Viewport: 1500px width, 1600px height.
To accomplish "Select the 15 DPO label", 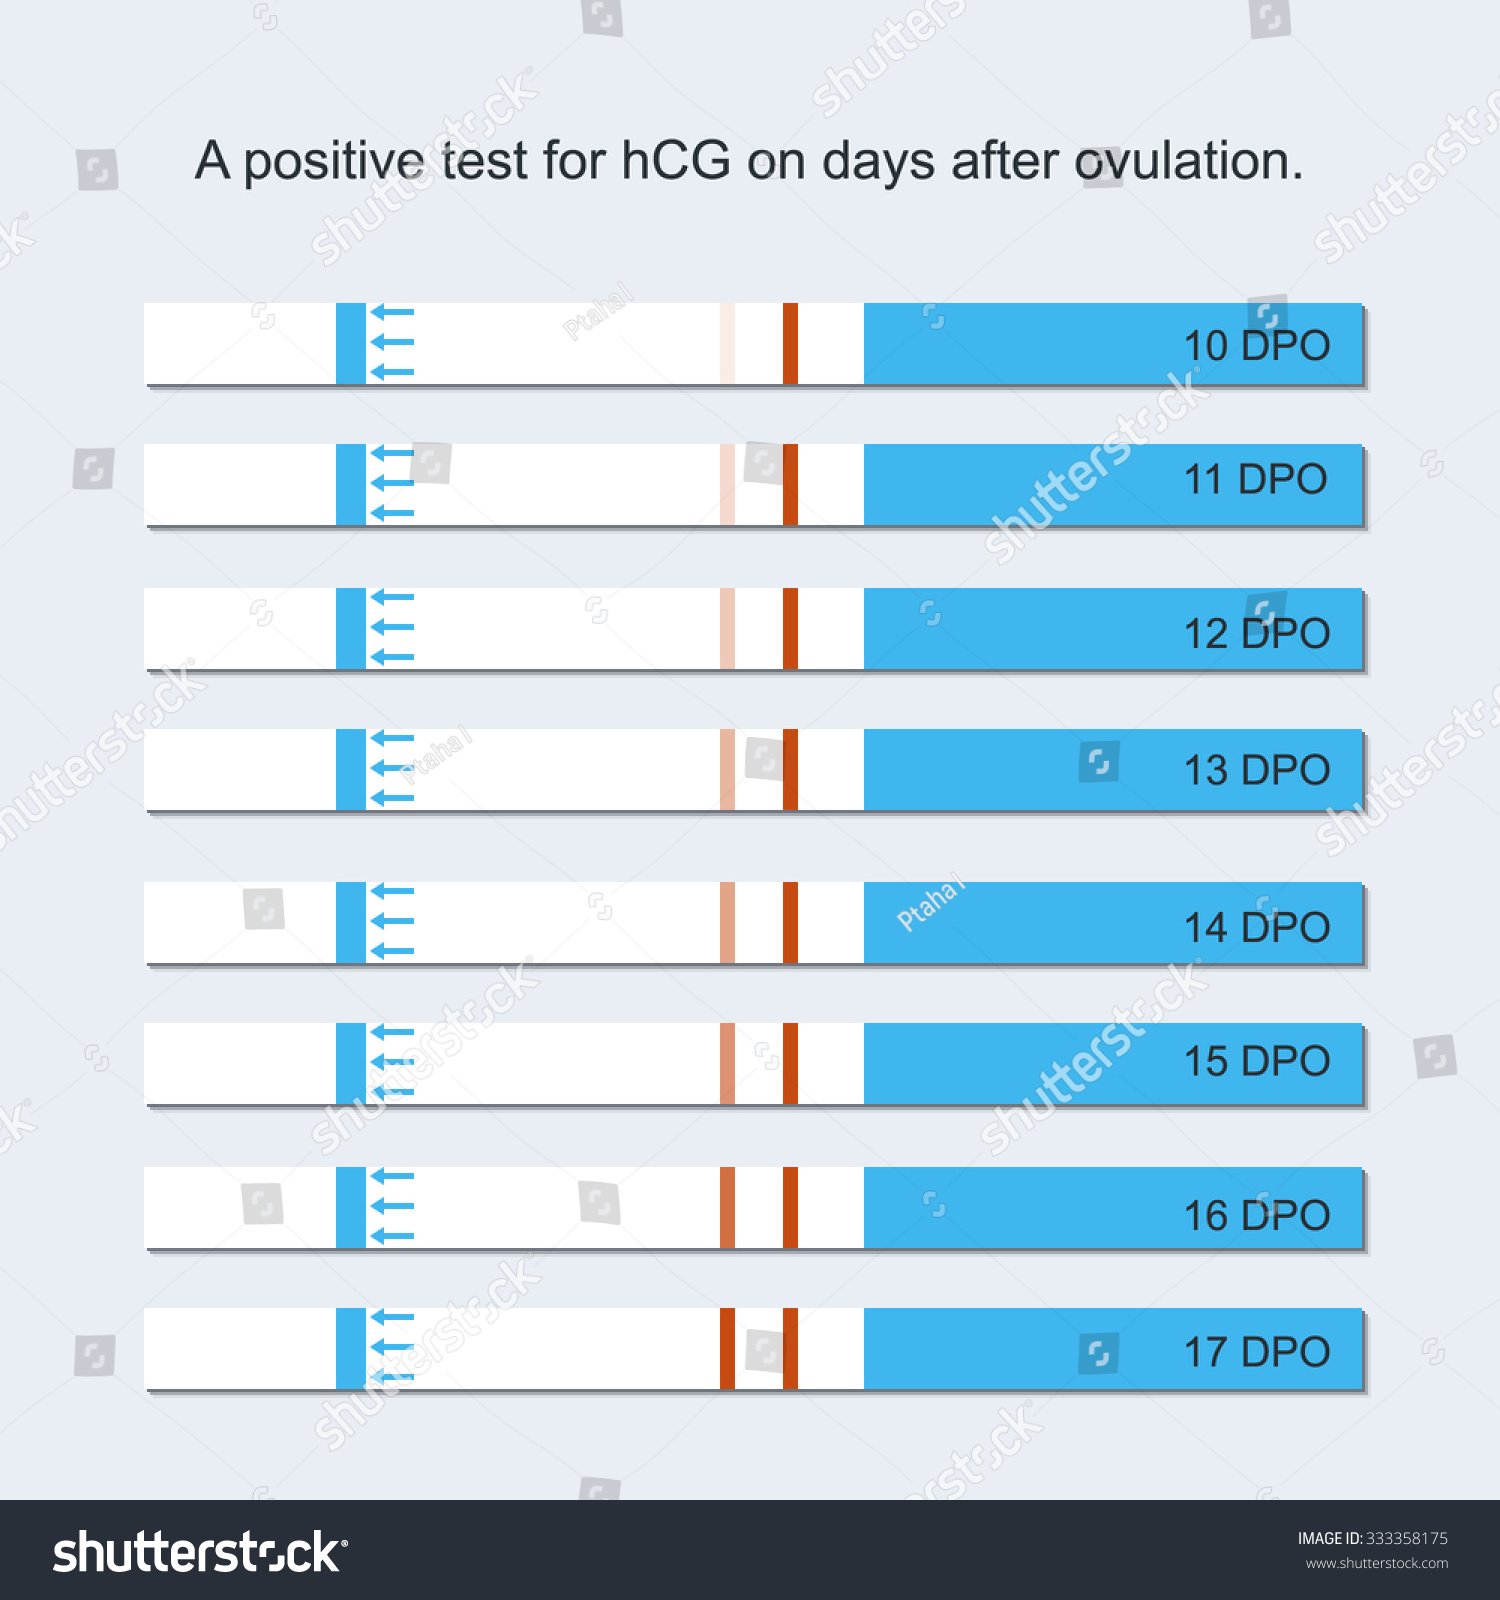I will 1256,1061.
